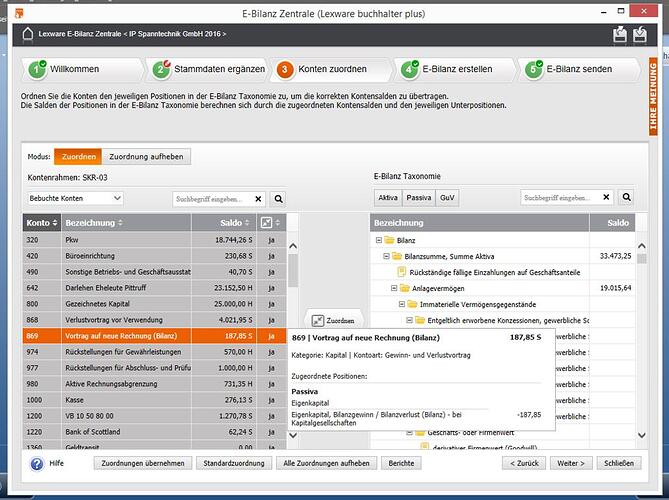
Task: Click the Schließen button
Action: click(619, 463)
